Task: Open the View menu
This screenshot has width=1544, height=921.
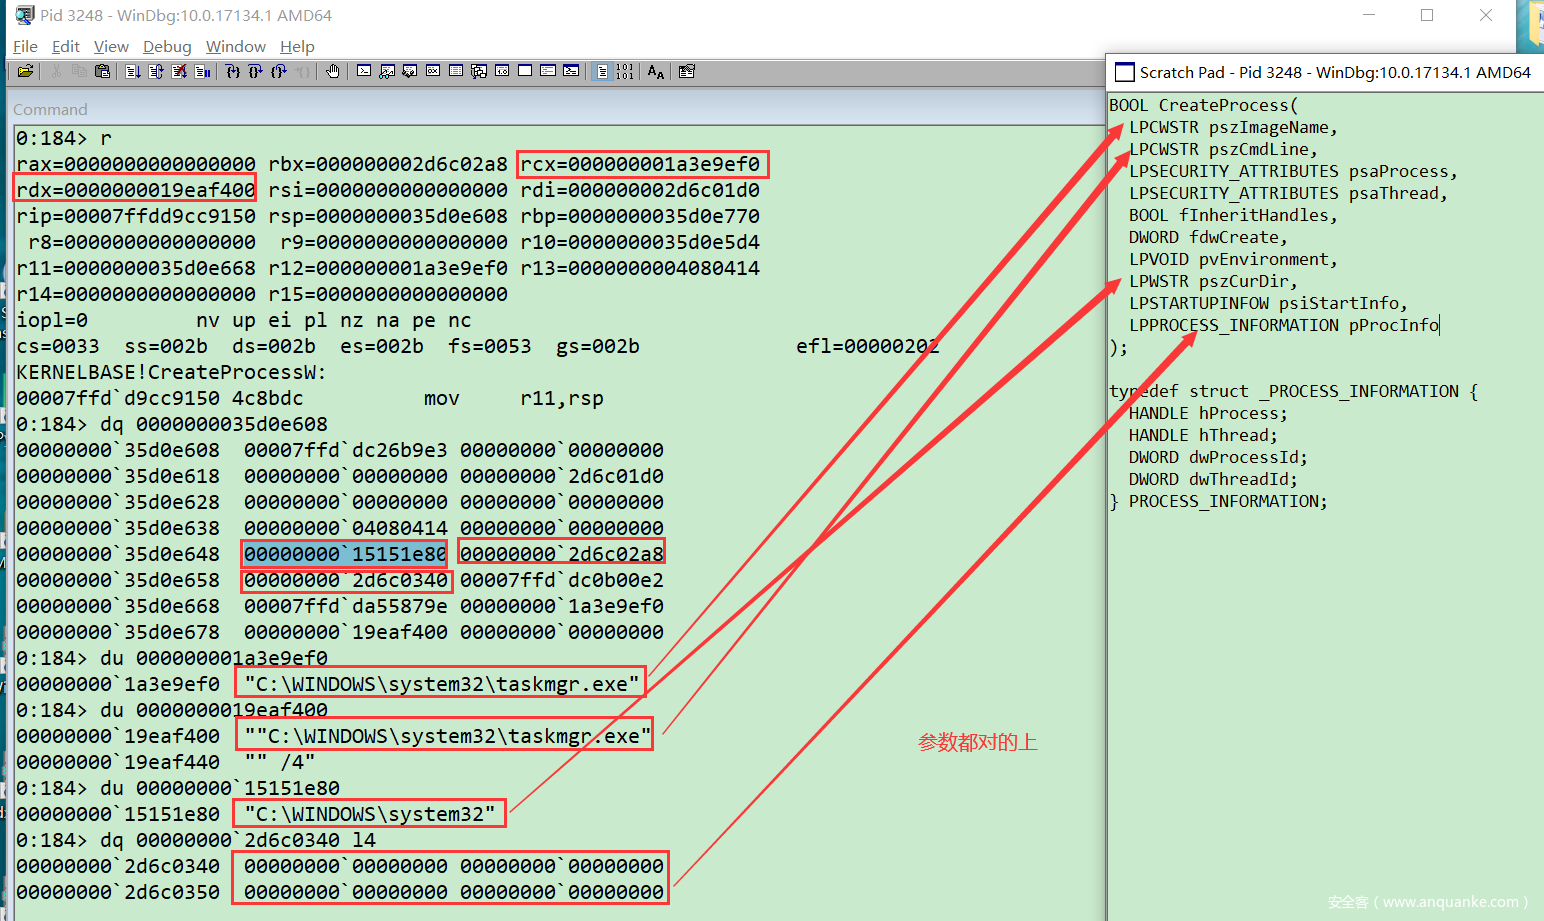Action: pyautogui.click(x=111, y=46)
